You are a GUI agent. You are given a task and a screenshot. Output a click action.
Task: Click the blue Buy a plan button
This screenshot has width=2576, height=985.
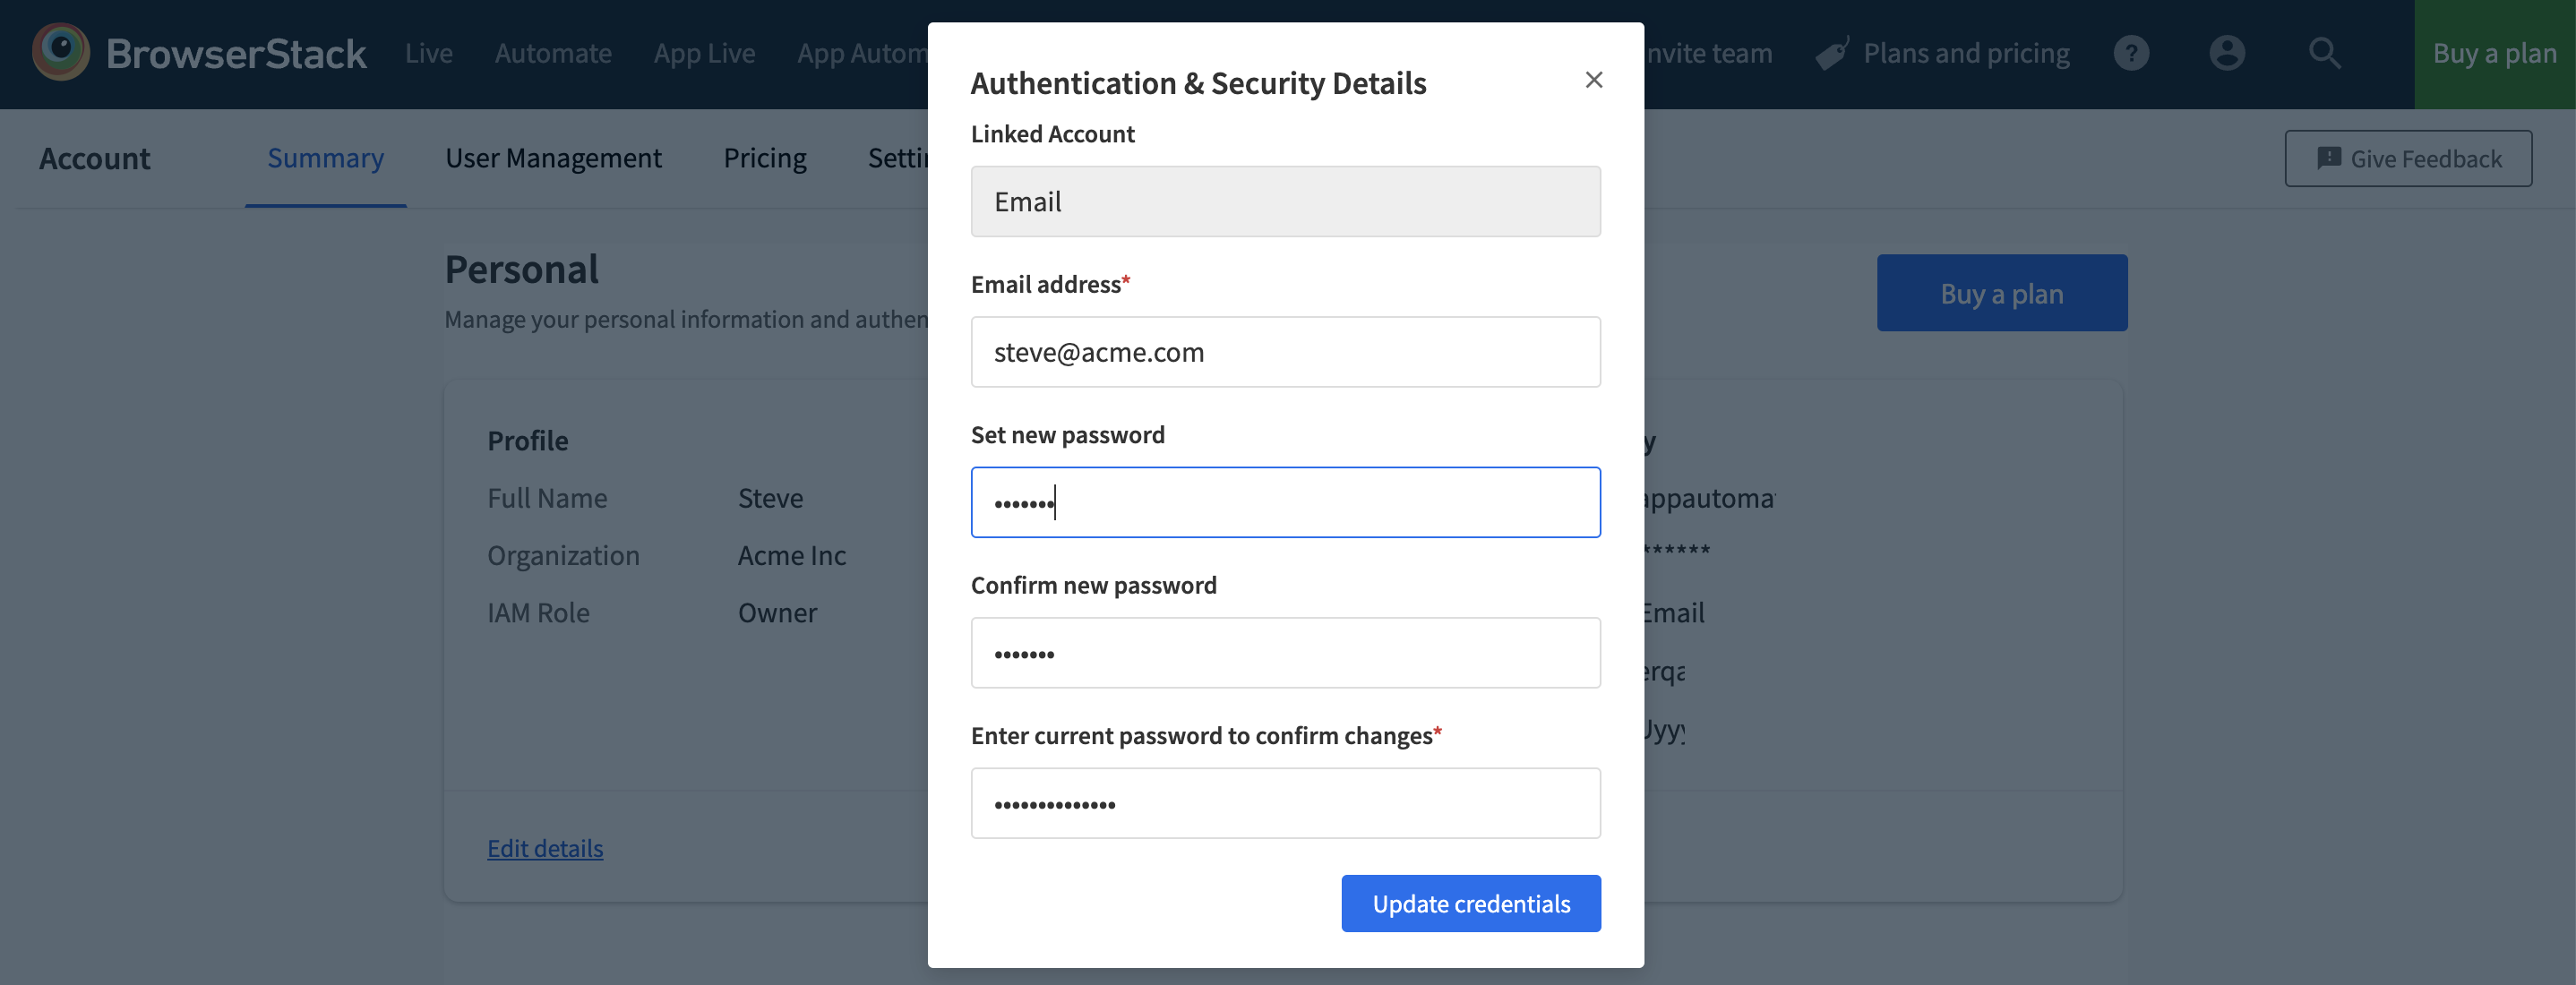pyautogui.click(x=2001, y=293)
